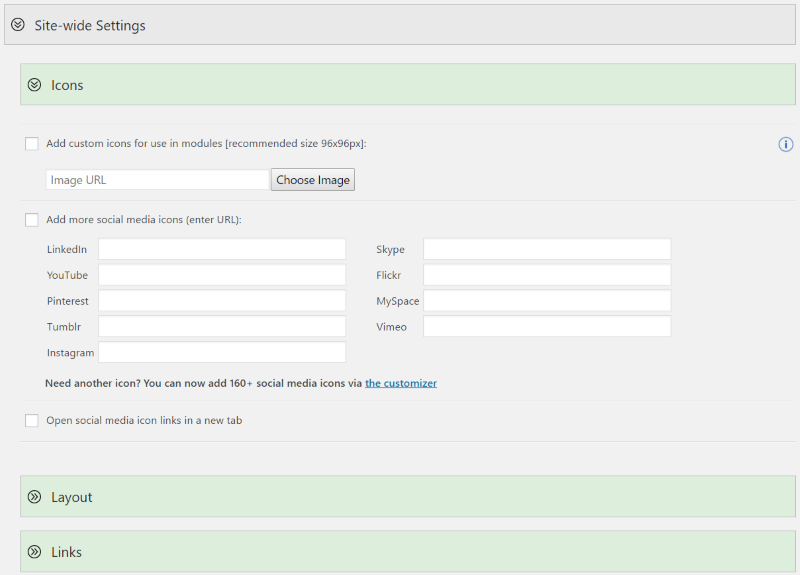The image size is (800, 575).
Task: Open the Layout section header
Action: [408, 496]
